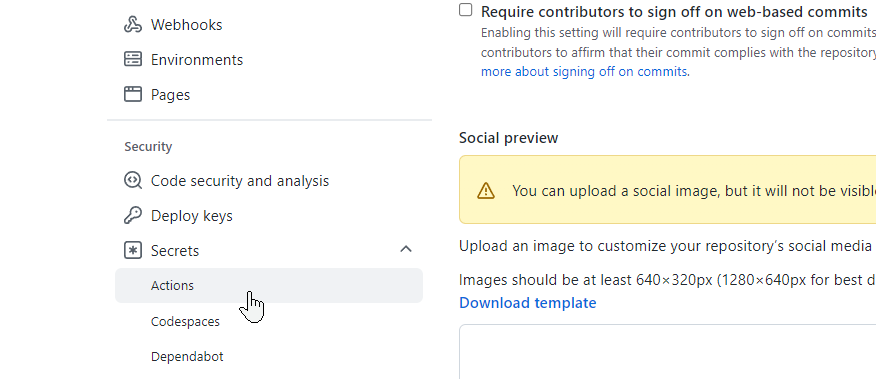The width and height of the screenshot is (876, 379).
Task: Click the Code security magnifier icon
Action: (x=132, y=181)
